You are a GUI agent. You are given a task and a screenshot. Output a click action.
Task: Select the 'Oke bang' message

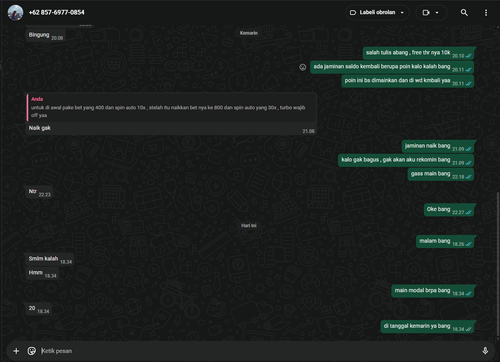449,210
